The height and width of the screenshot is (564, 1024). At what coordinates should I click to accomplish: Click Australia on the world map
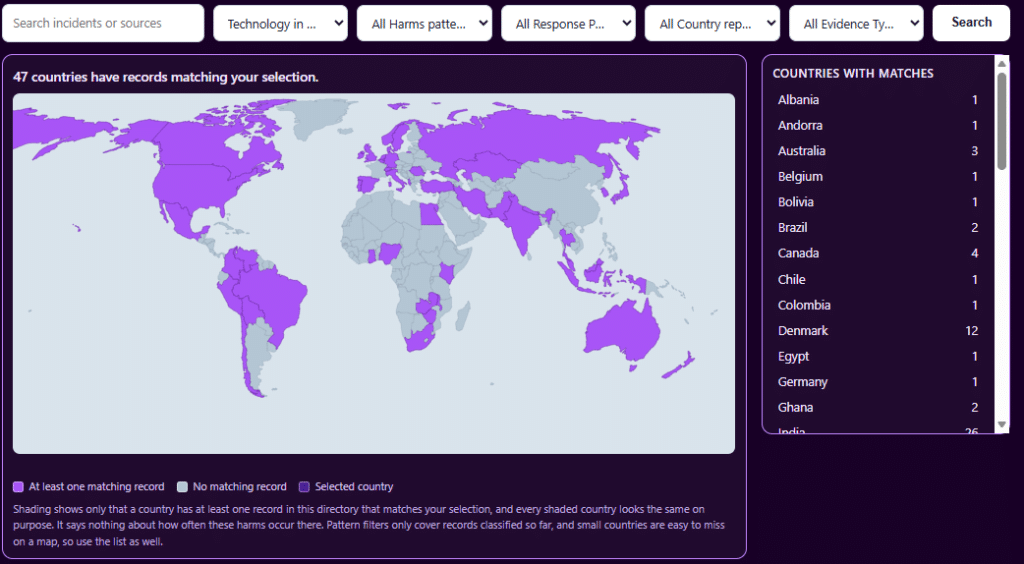tap(620, 333)
